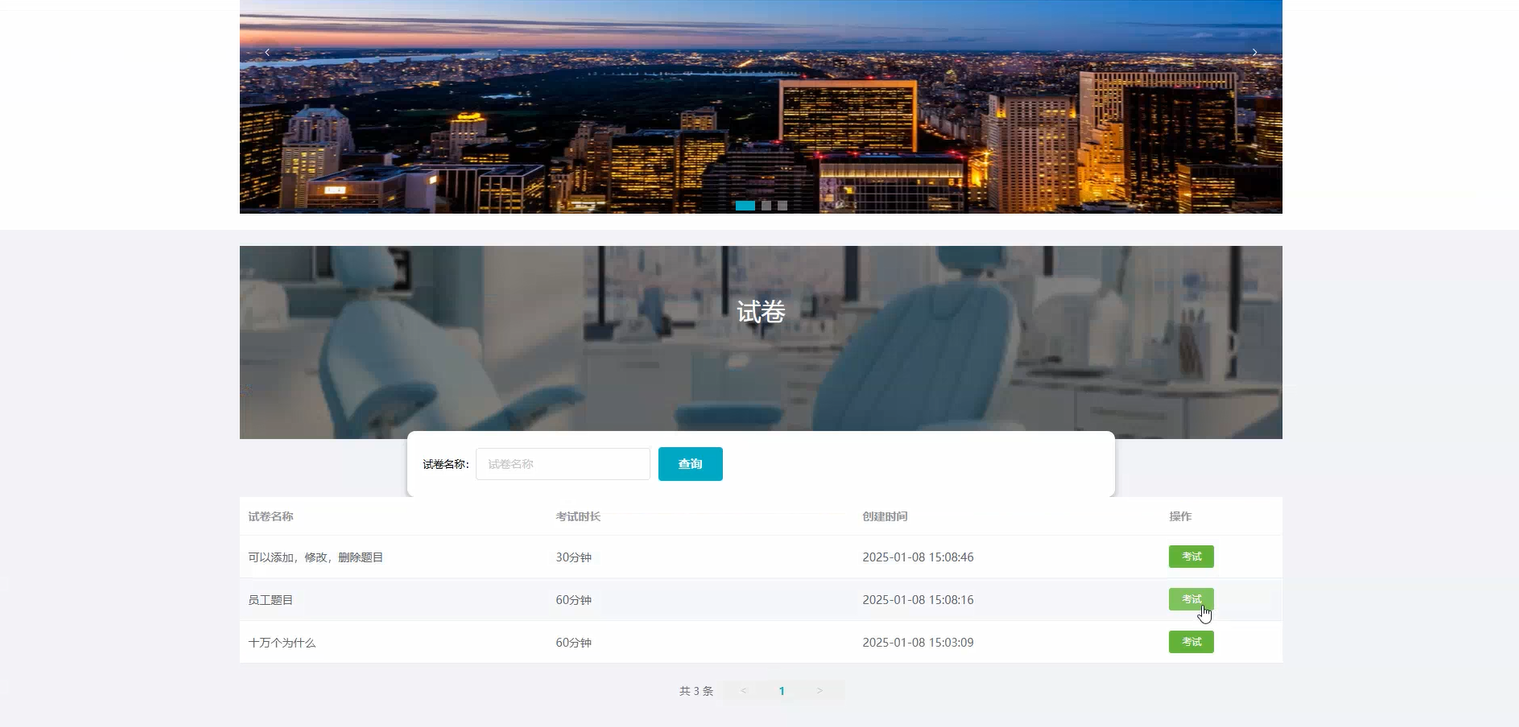Click the 考试时长 column header

[x=578, y=517]
